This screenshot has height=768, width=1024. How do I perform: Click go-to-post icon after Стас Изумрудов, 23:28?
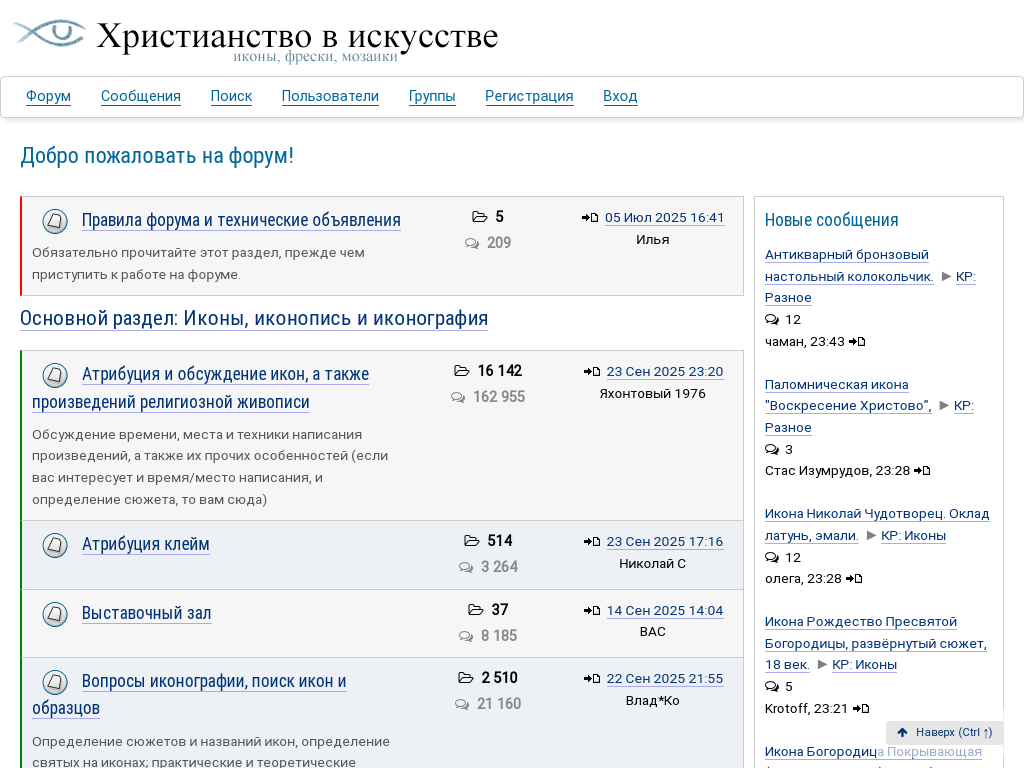(x=922, y=470)
